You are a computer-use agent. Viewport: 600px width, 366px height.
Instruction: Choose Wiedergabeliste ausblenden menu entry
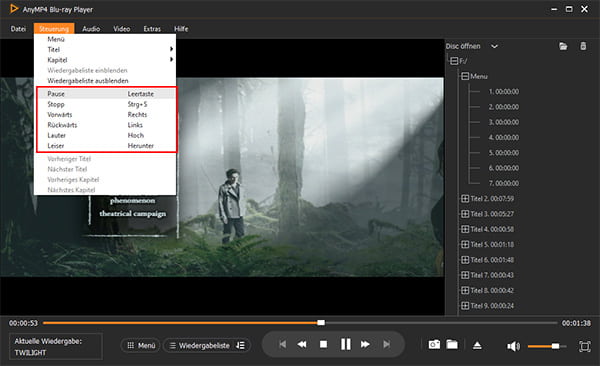coord(105,81)
